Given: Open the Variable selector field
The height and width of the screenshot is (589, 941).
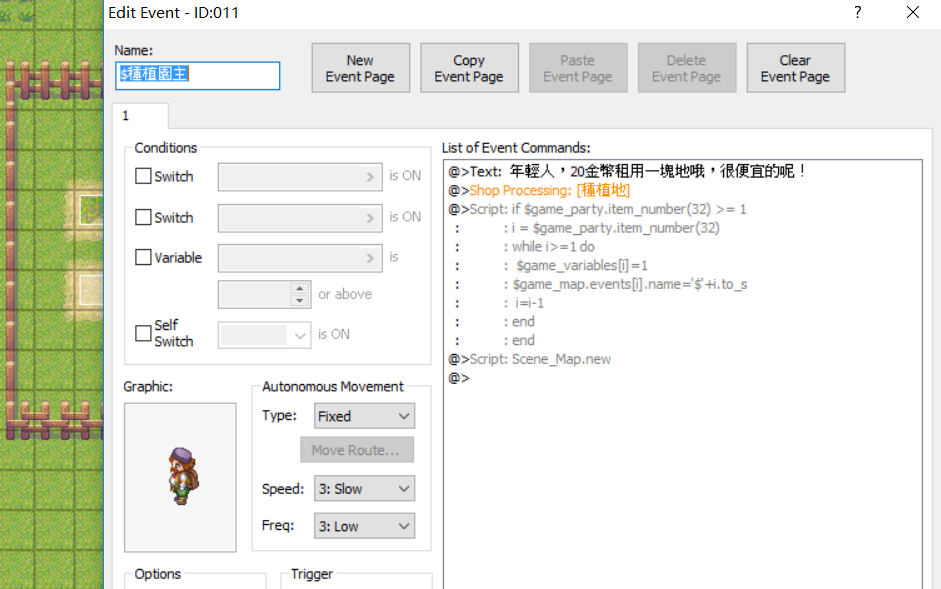Looking at the screenshot, I should [x=300, y=258].
